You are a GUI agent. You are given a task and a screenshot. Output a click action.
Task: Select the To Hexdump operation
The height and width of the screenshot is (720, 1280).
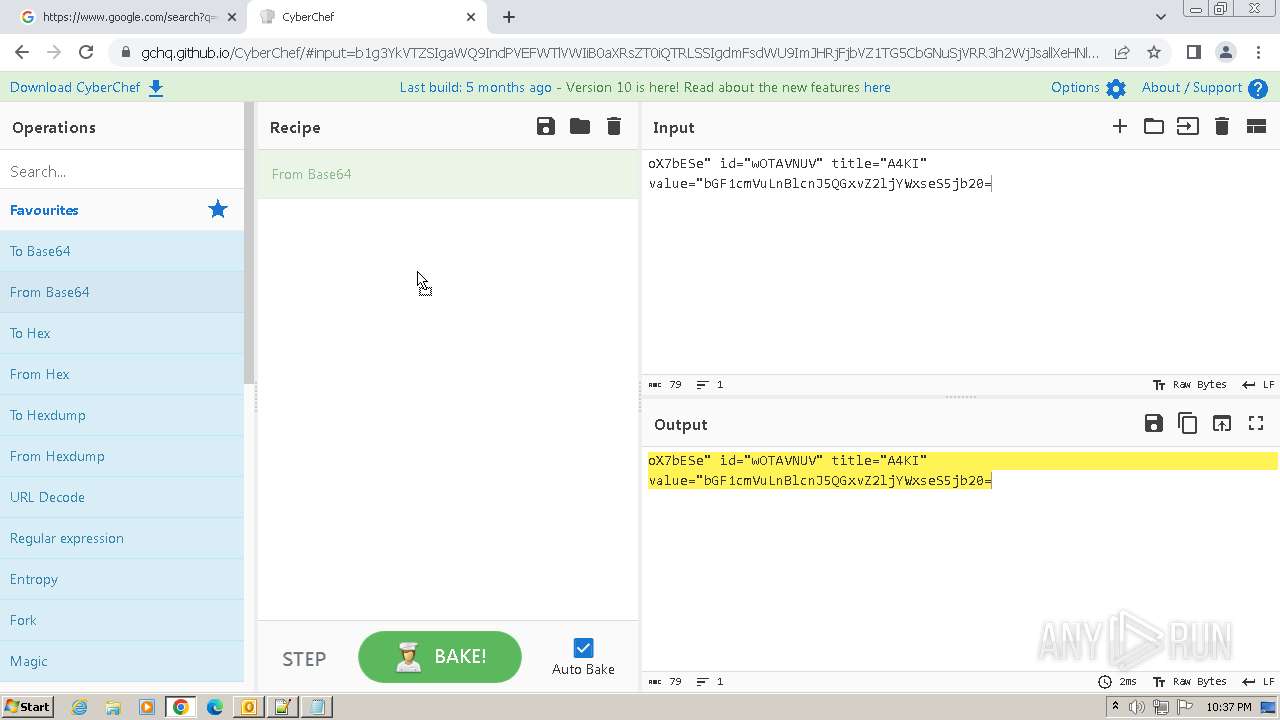coord(122,415)
